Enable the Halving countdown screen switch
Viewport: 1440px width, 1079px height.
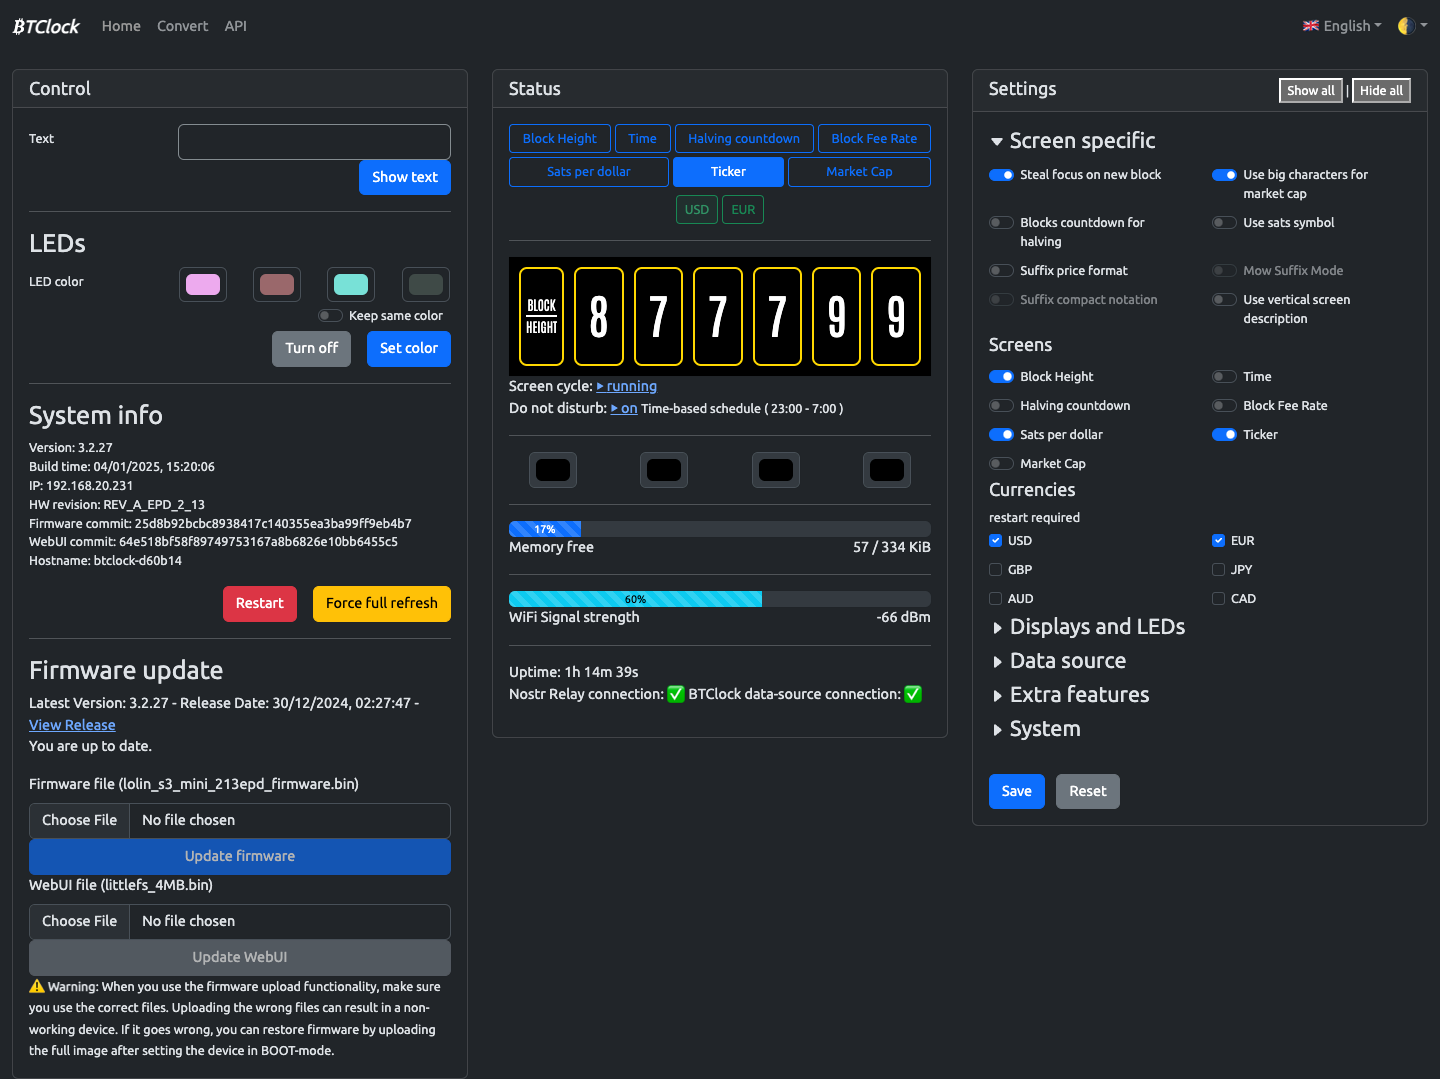tap(1001, 406)
